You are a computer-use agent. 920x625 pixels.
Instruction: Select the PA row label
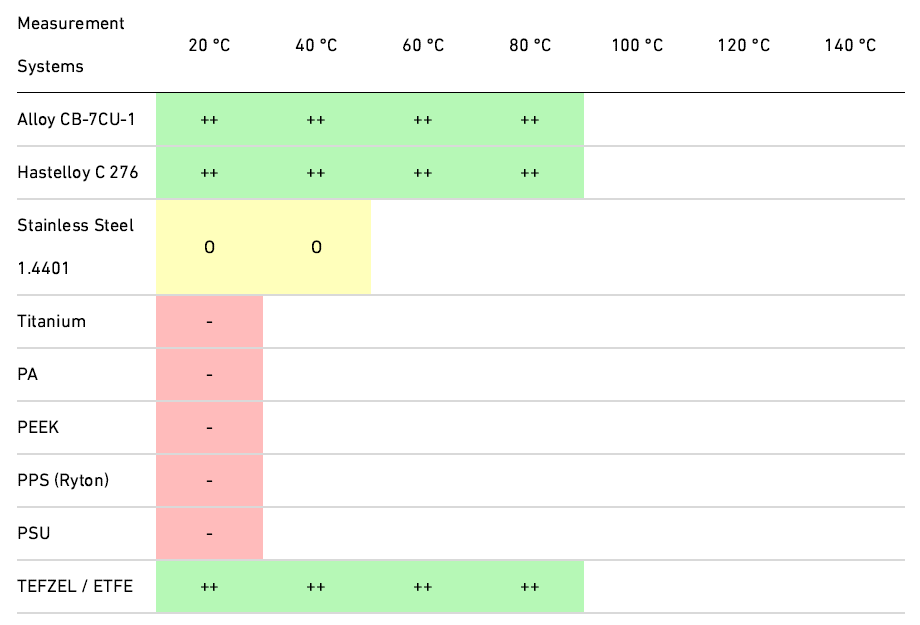pos(28,375)
